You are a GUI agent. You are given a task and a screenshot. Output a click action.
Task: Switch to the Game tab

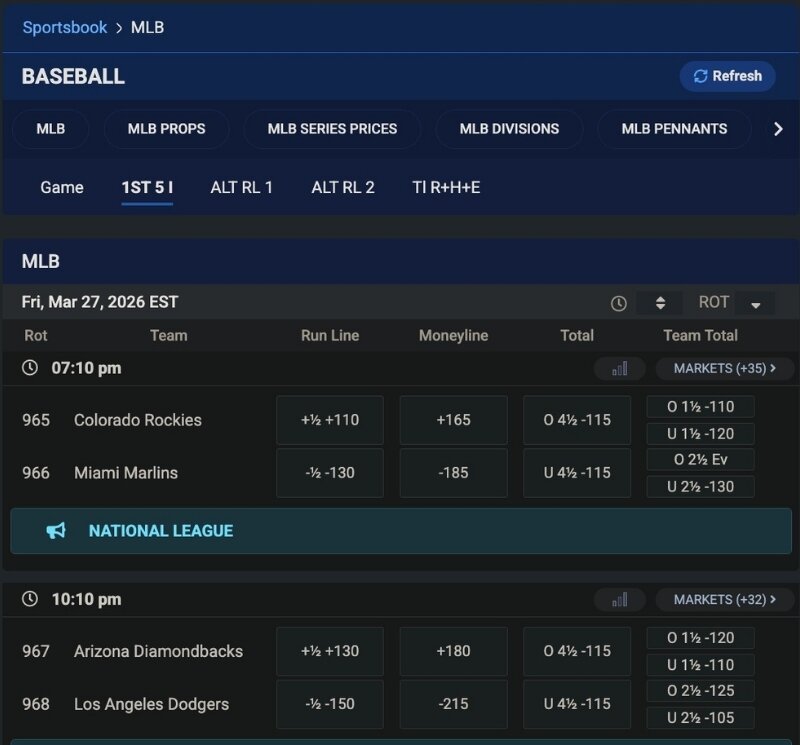(62, 187)
